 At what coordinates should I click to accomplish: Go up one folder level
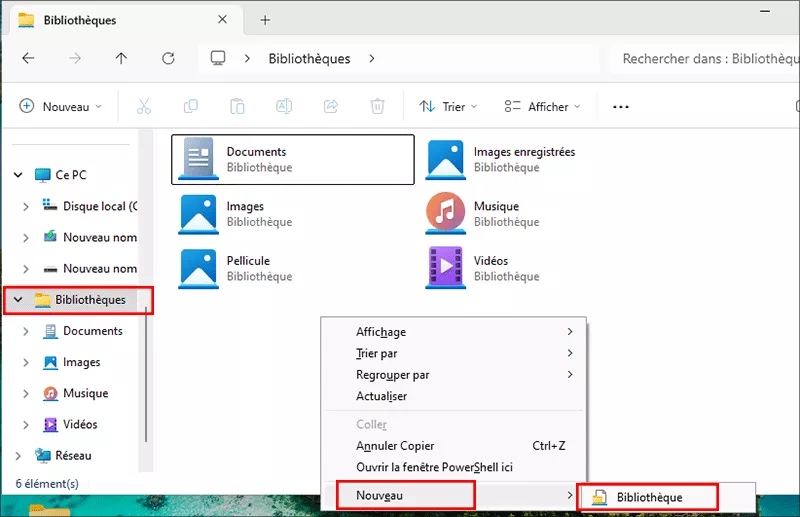point(121,59)
